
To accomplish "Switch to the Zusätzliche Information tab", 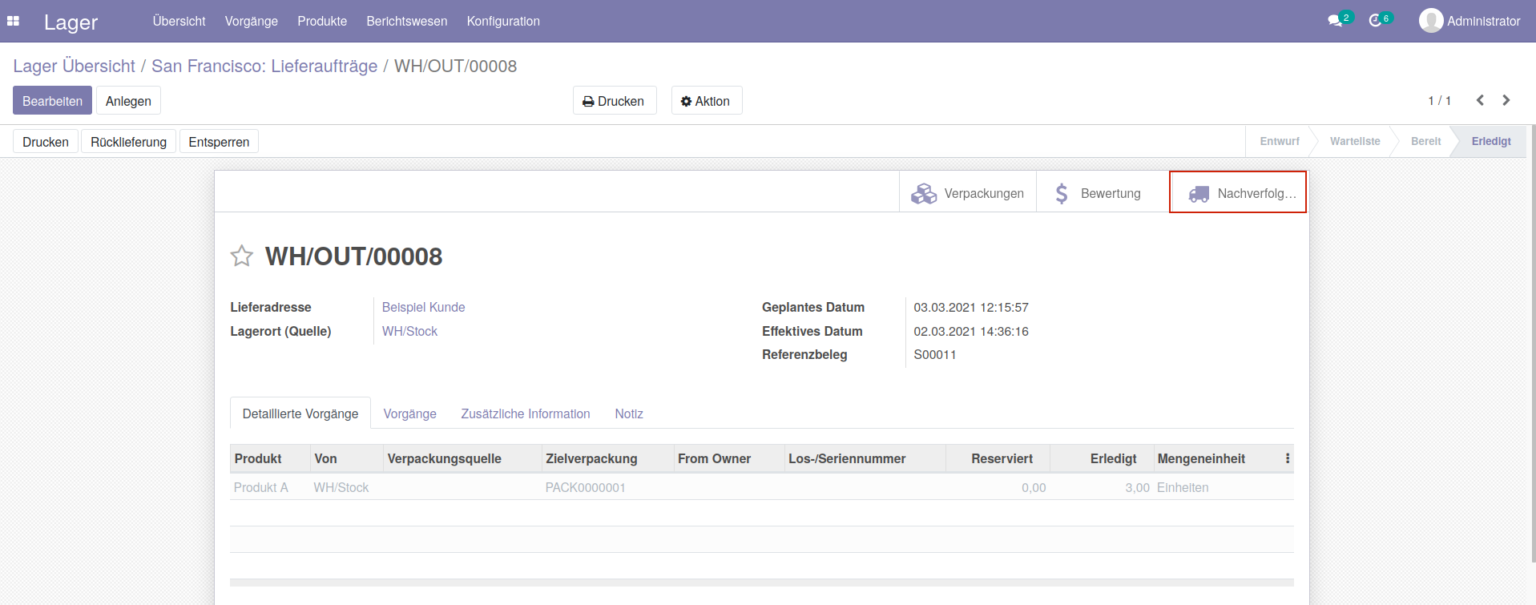I will click(525, 413).
